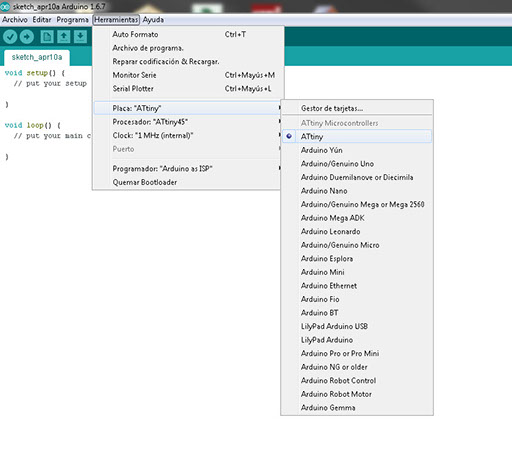The width and height of the screenshot is (512, 470).
Task: Close the Herramientas menu from menu bar
Action: tap(116, 20)
